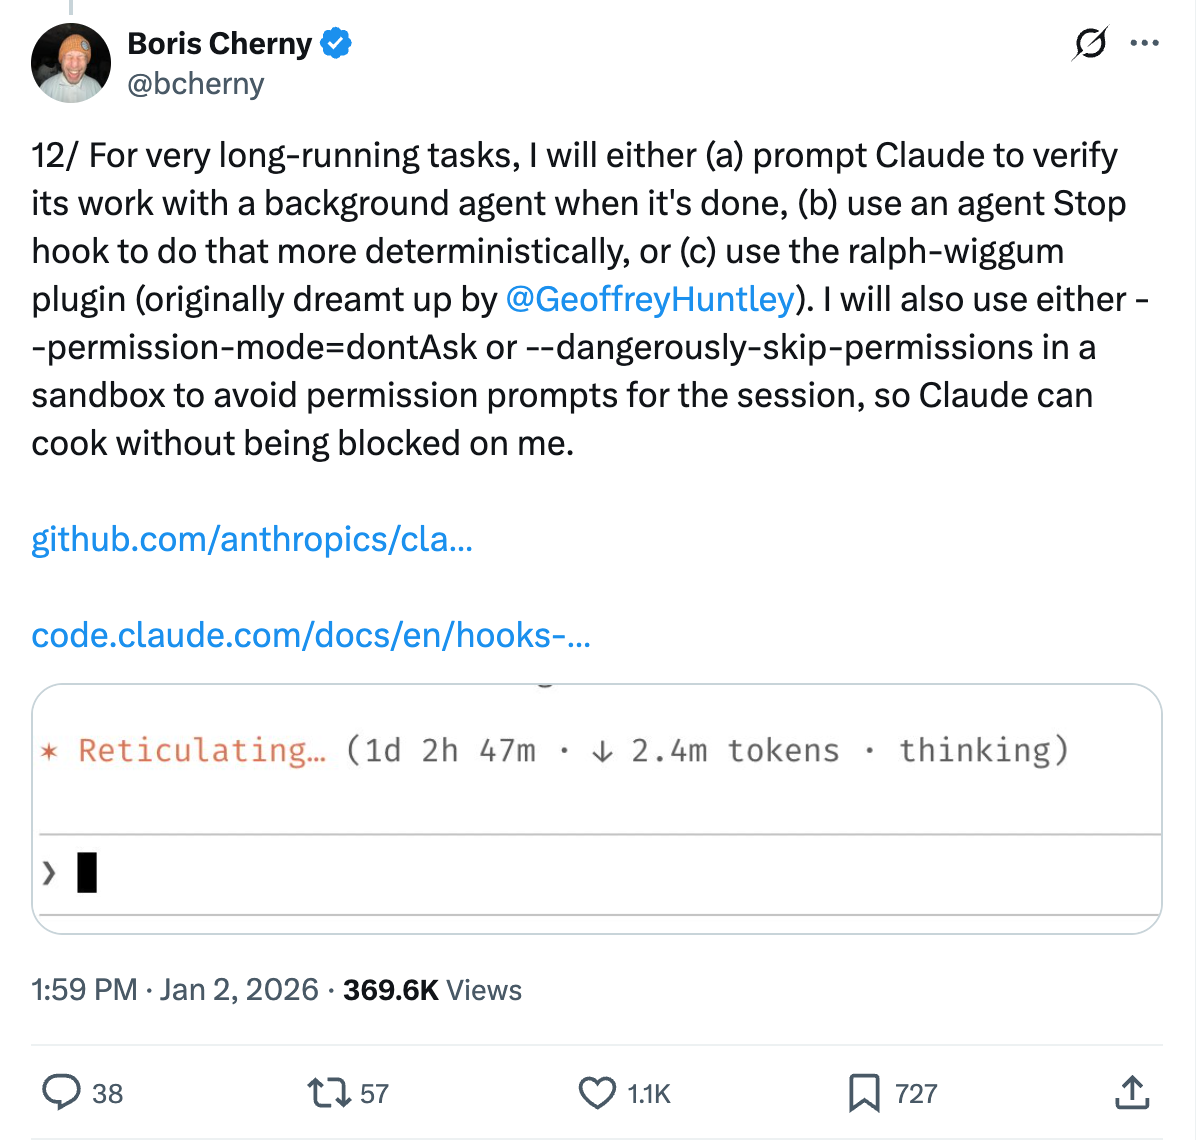This screenshot has width=1196, height=1140.
Task: Follow the github.com/anthropics link
Action: tap(252, 539)
